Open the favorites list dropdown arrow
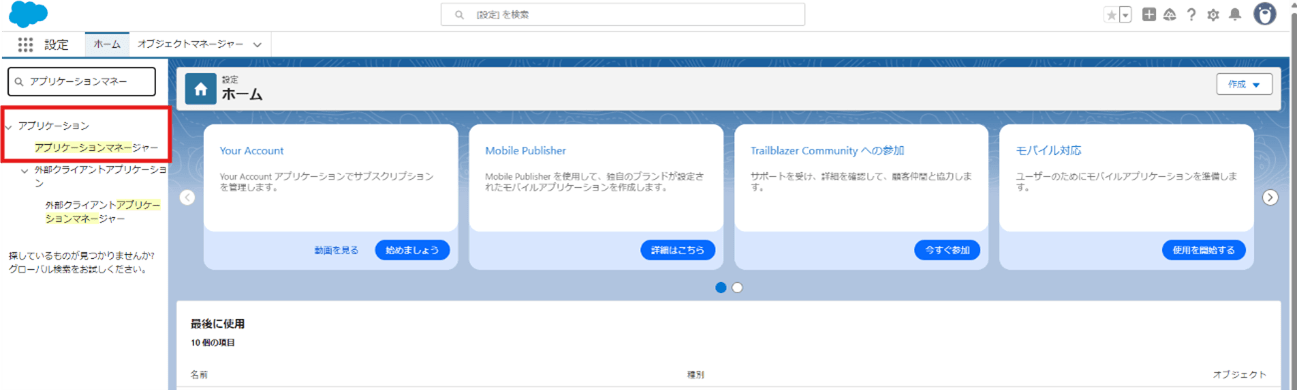 coord(1125,15)
